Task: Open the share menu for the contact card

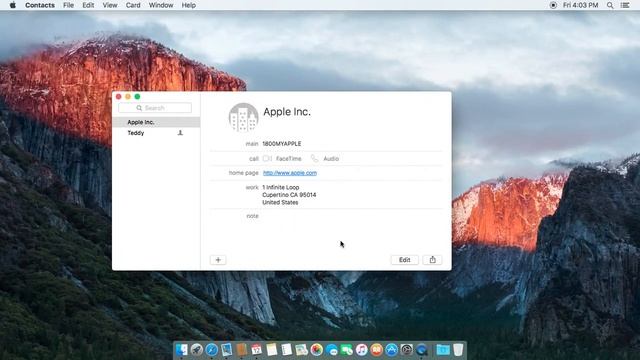Action: (x=433, y=260)
